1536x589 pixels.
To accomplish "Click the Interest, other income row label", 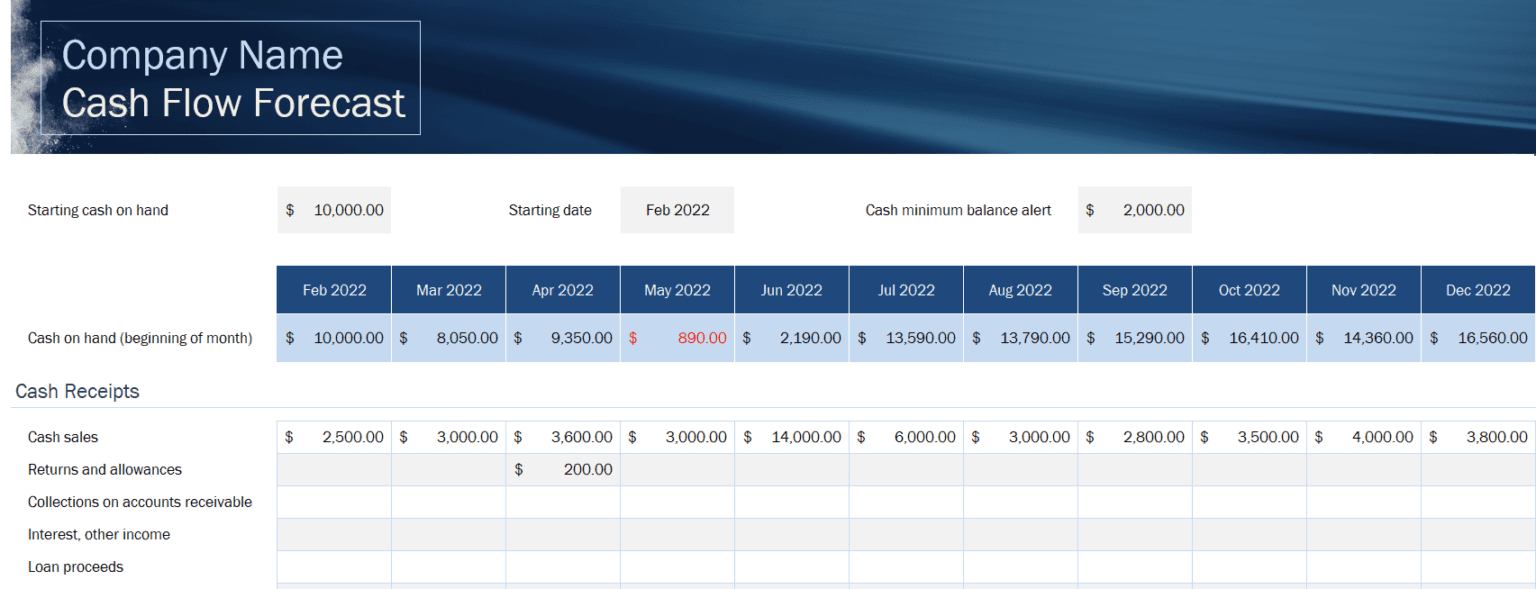I will (x=99, y=534).
